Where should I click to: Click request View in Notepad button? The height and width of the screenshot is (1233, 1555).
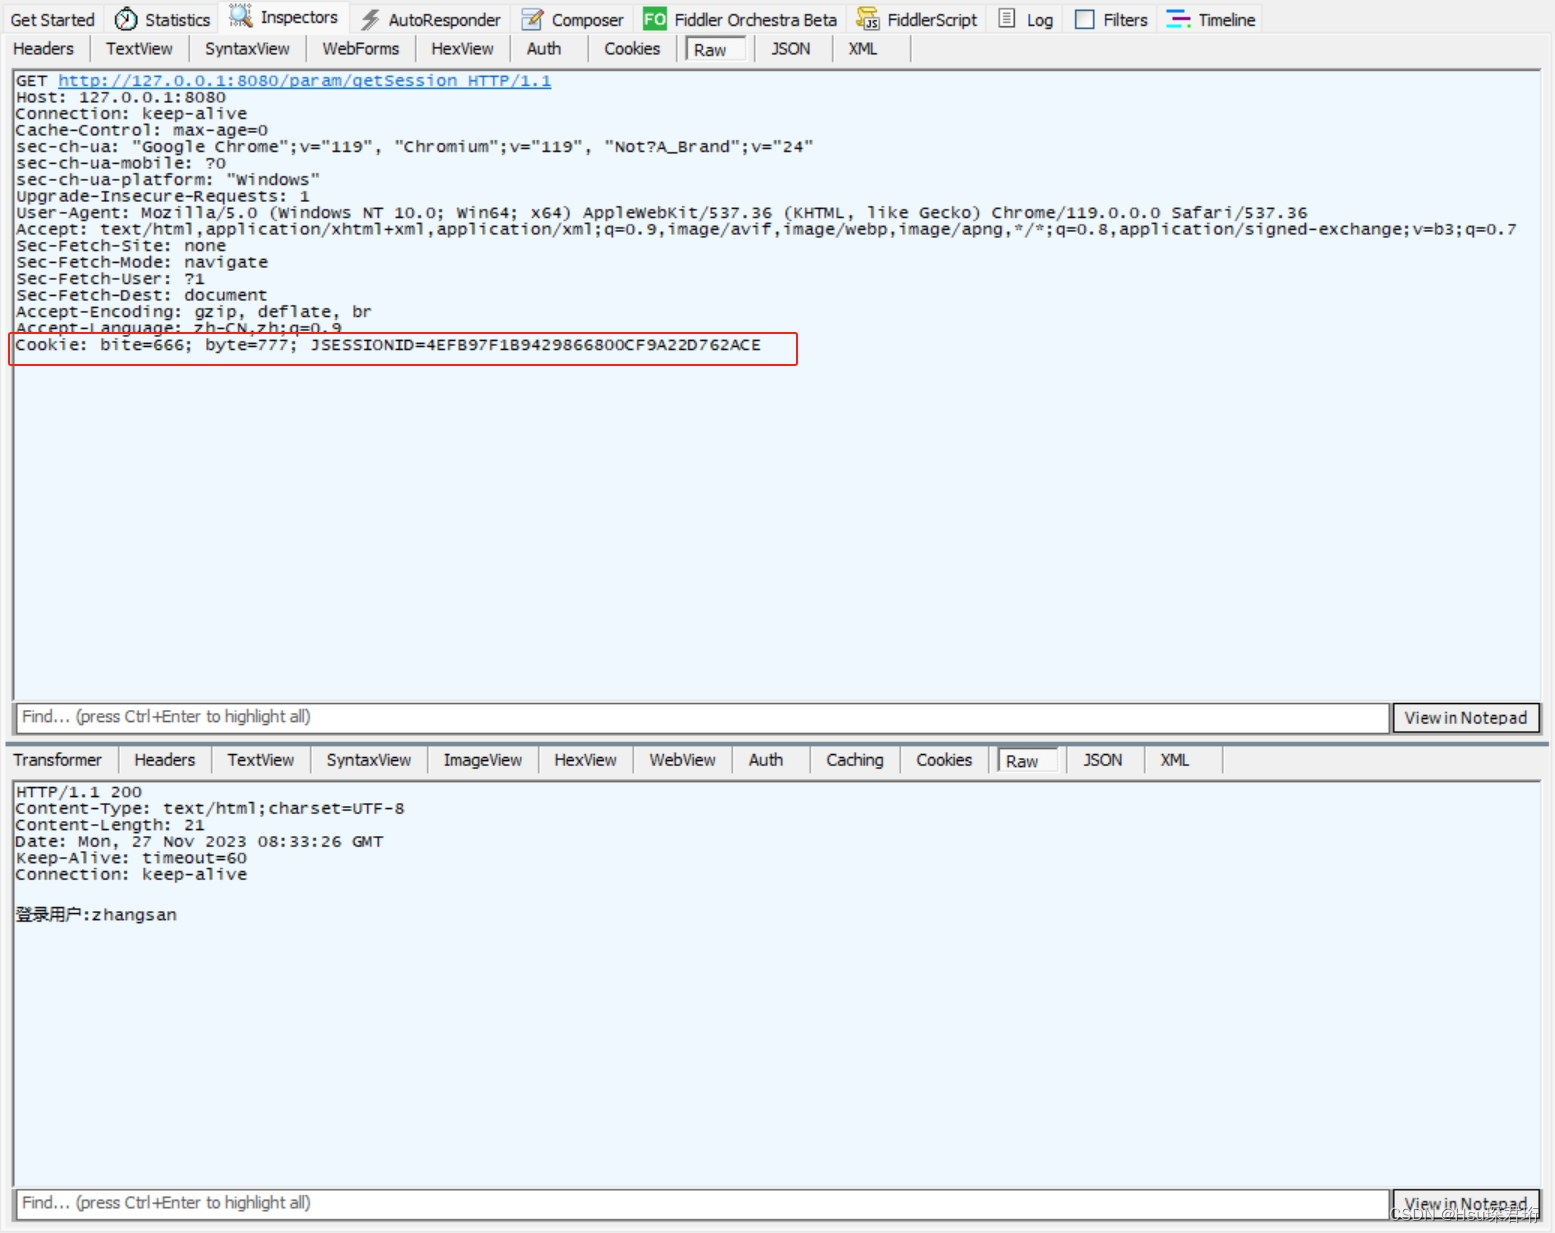click(1465, 718)
